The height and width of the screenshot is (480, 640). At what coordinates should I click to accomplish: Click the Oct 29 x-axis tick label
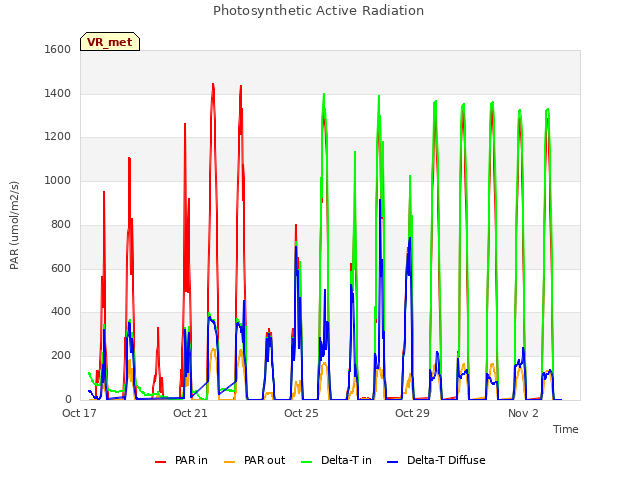pos(412,413)
